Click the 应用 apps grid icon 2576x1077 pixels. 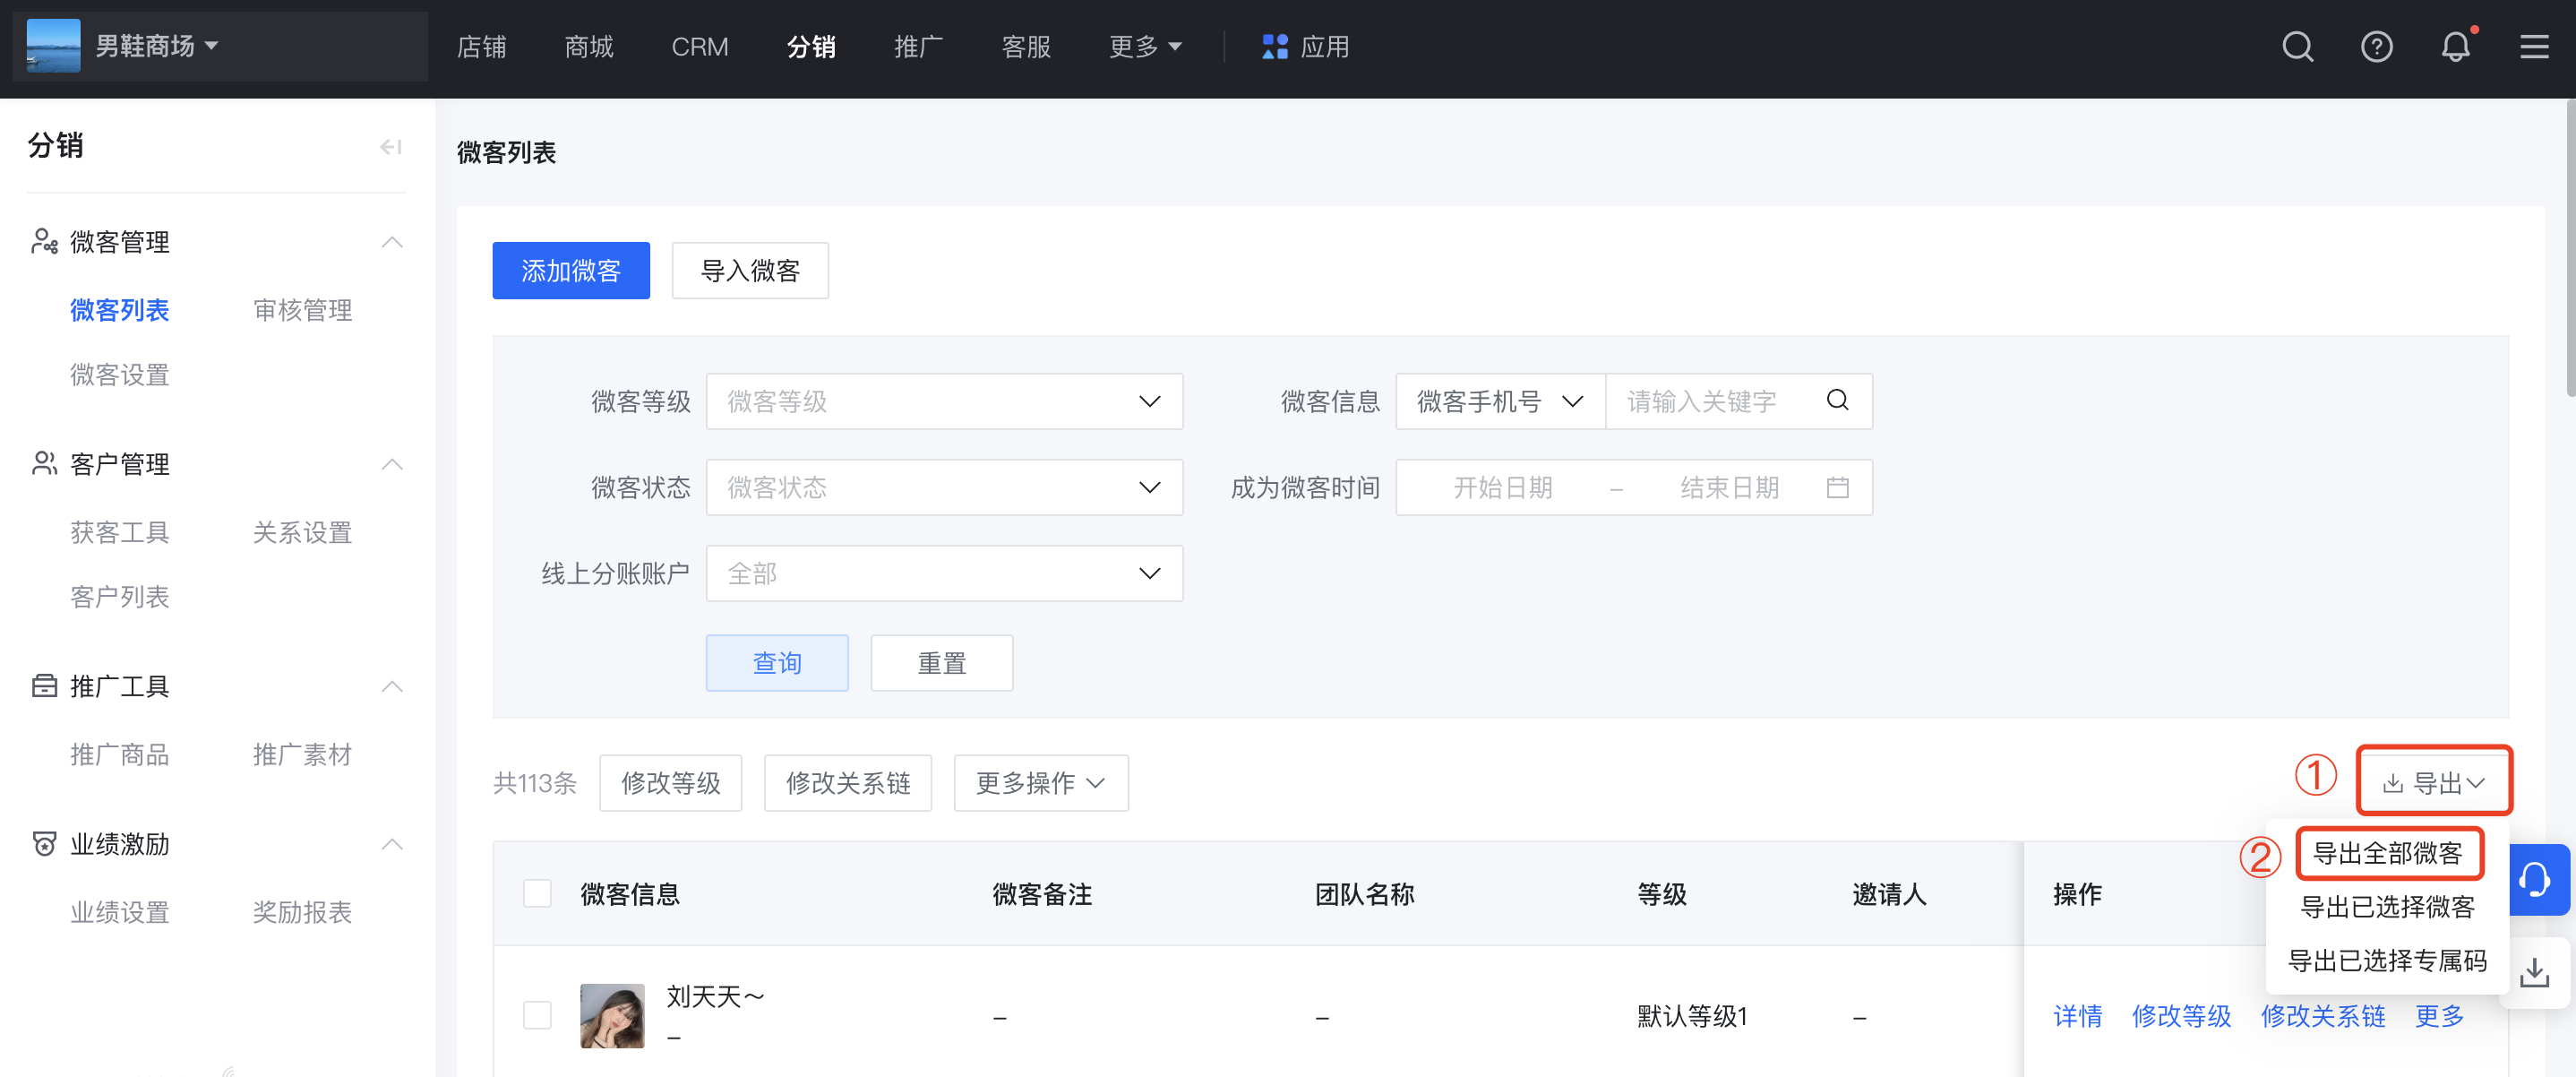click(1274, 46)
